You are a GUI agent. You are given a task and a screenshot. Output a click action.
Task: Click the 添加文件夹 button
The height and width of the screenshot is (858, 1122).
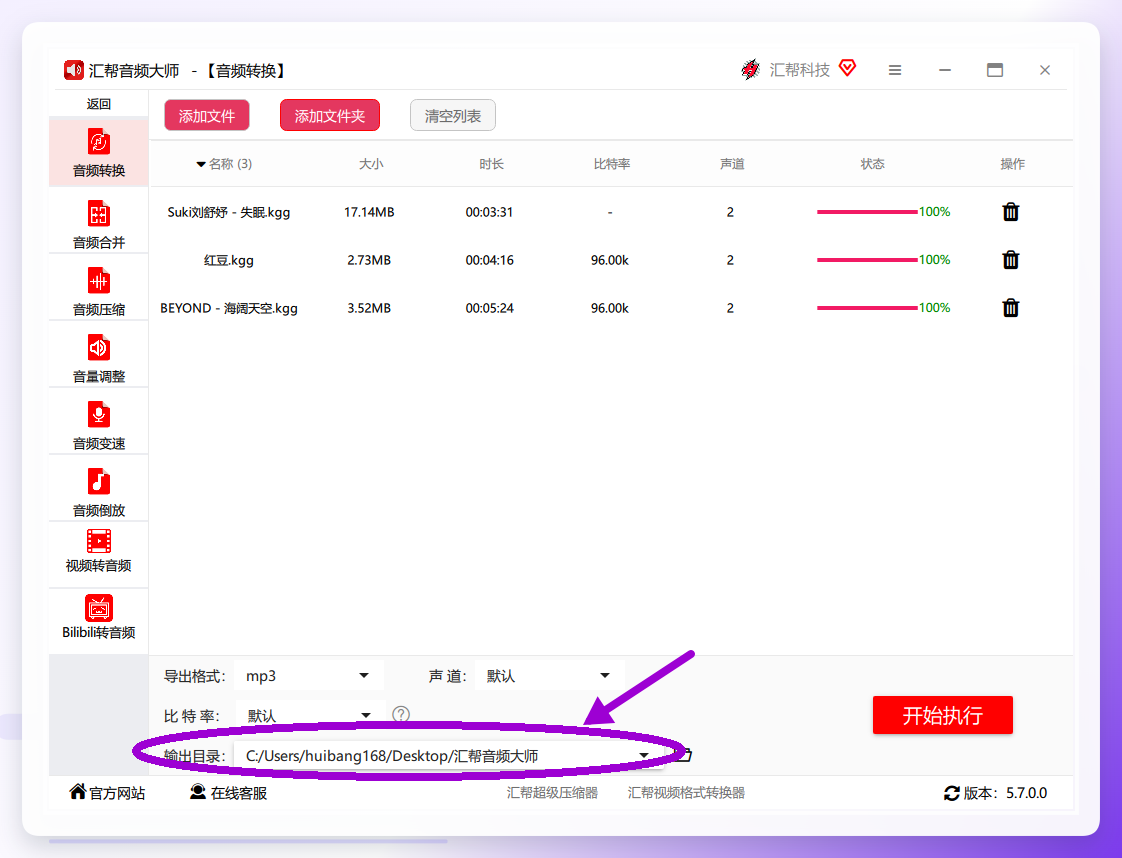[330, 115]
